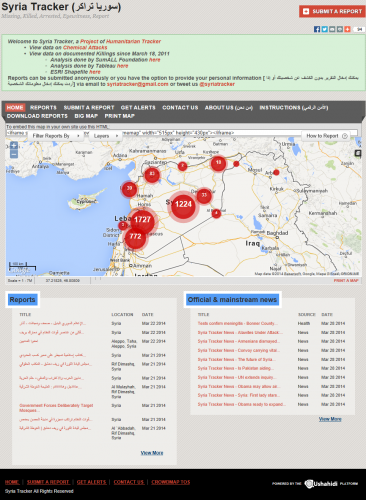Image resolution: width=366 pixels, height=500 pixels.
Task: Open the Reports menu item
Action: coord(43,108)
